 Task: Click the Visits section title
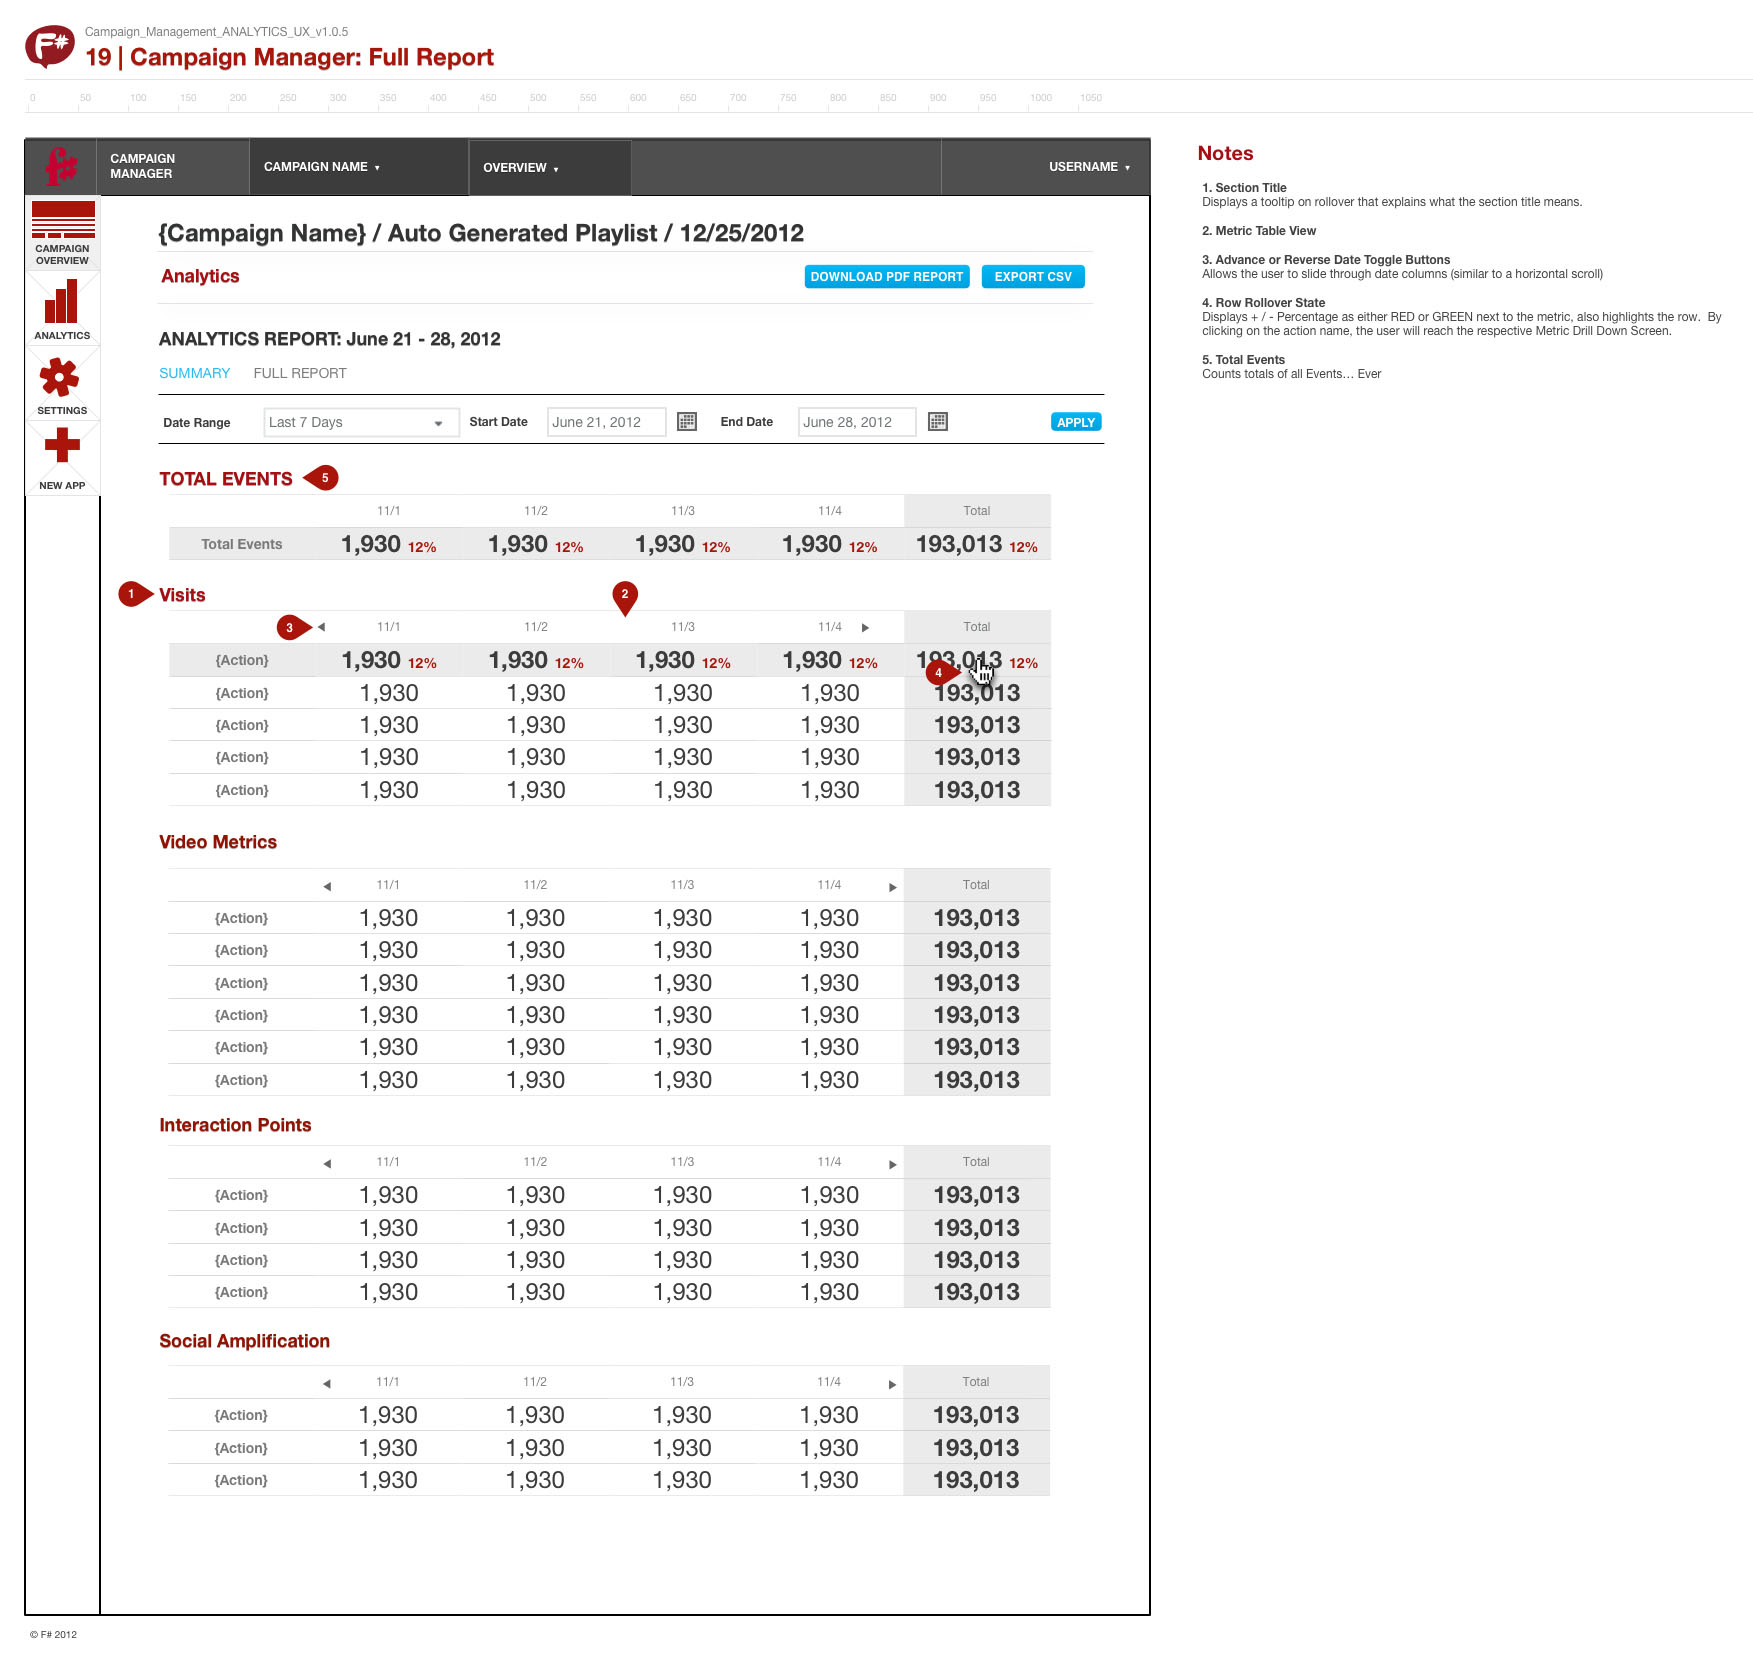pyautogui.click(x=182, y=595)
